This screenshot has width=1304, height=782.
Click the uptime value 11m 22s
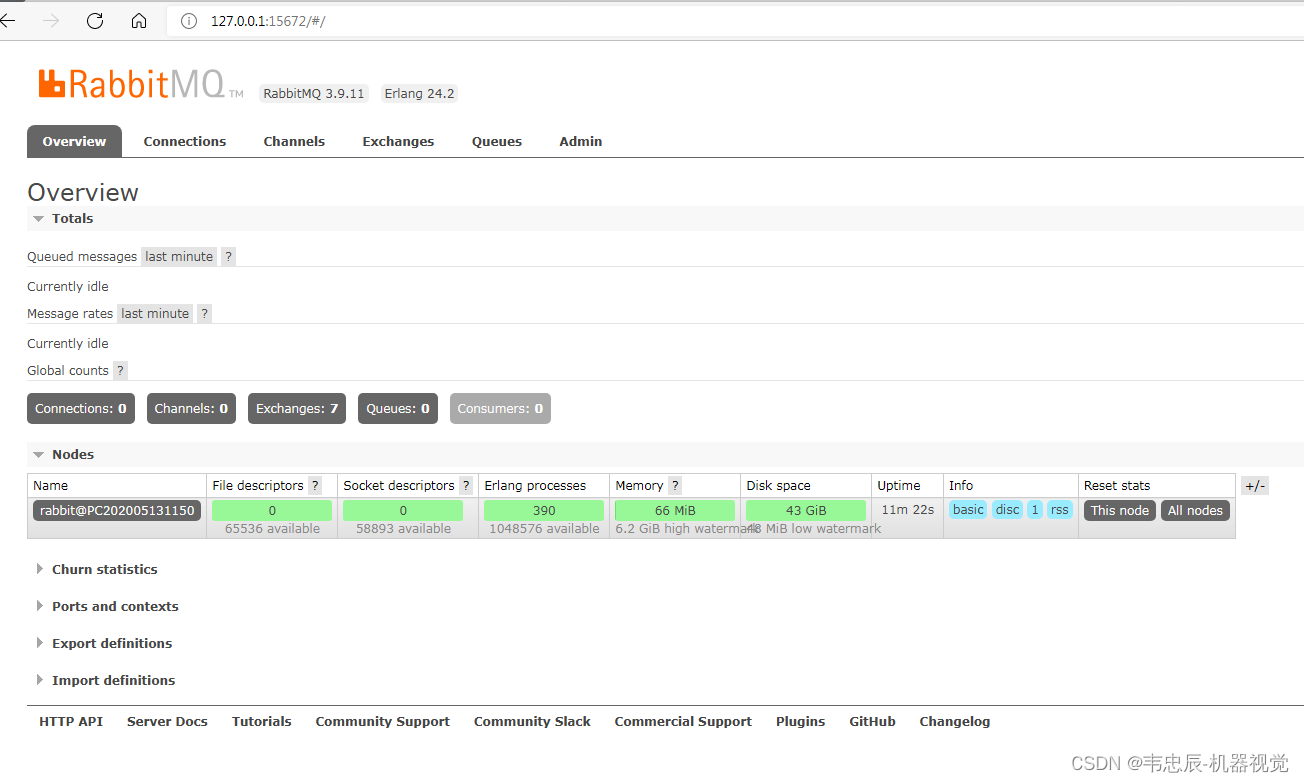908,510
